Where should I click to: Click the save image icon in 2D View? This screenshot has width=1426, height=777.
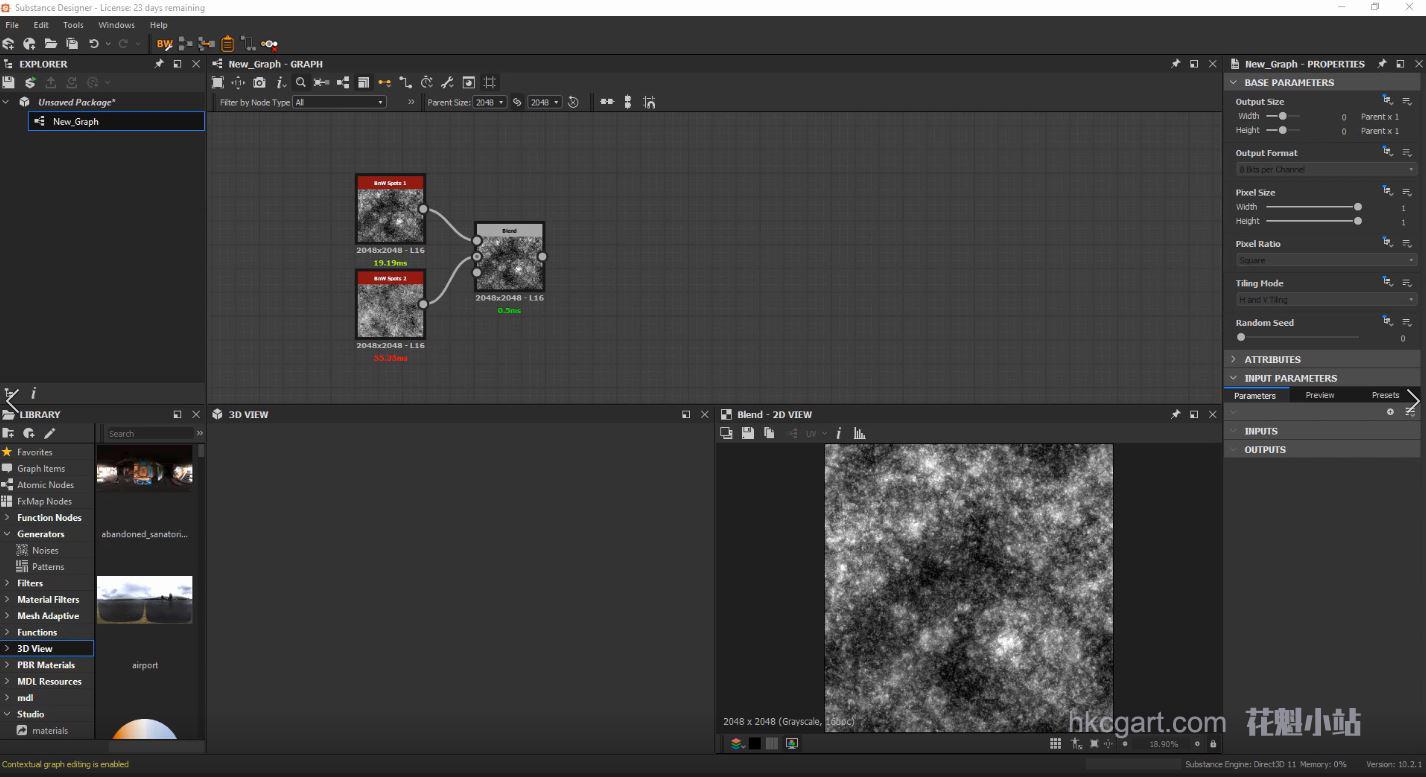(747, 433)
